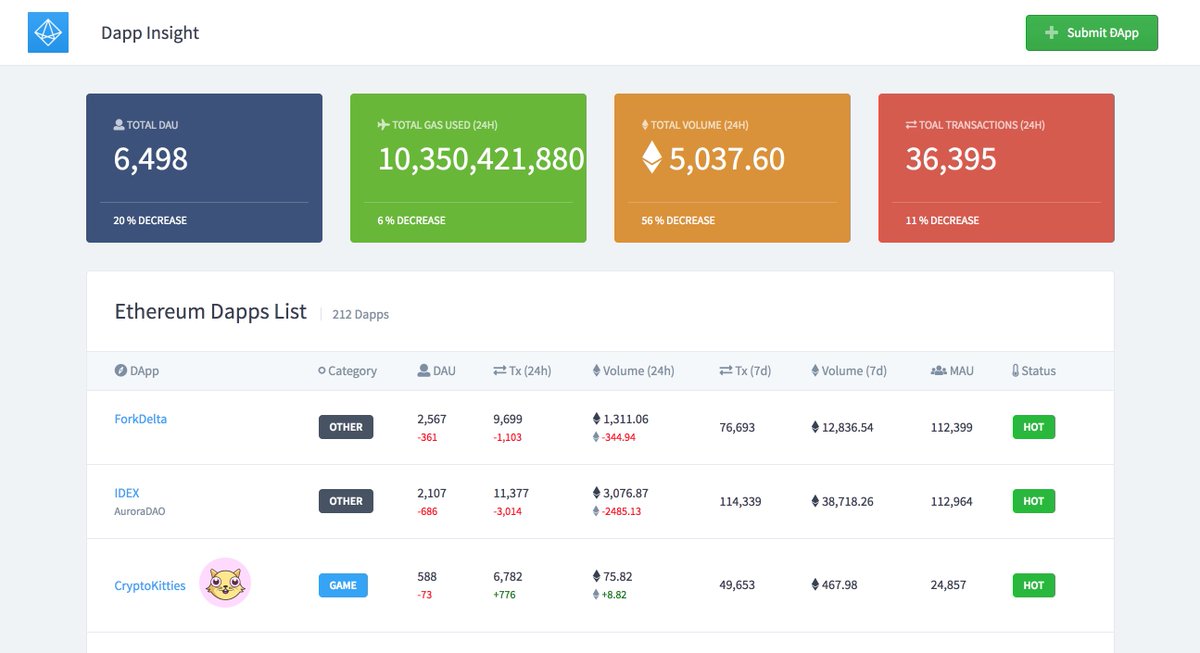Click the 20 % DECREASE label
The image size is (1200, 653).
click(150, 220)
